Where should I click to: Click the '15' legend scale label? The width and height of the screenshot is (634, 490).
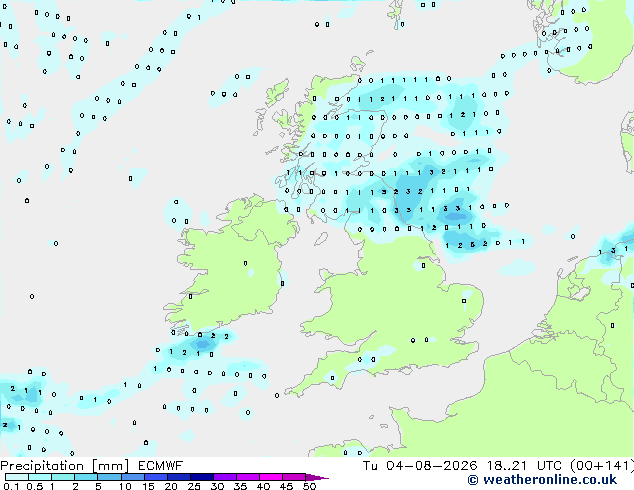(x=148, y=486)
